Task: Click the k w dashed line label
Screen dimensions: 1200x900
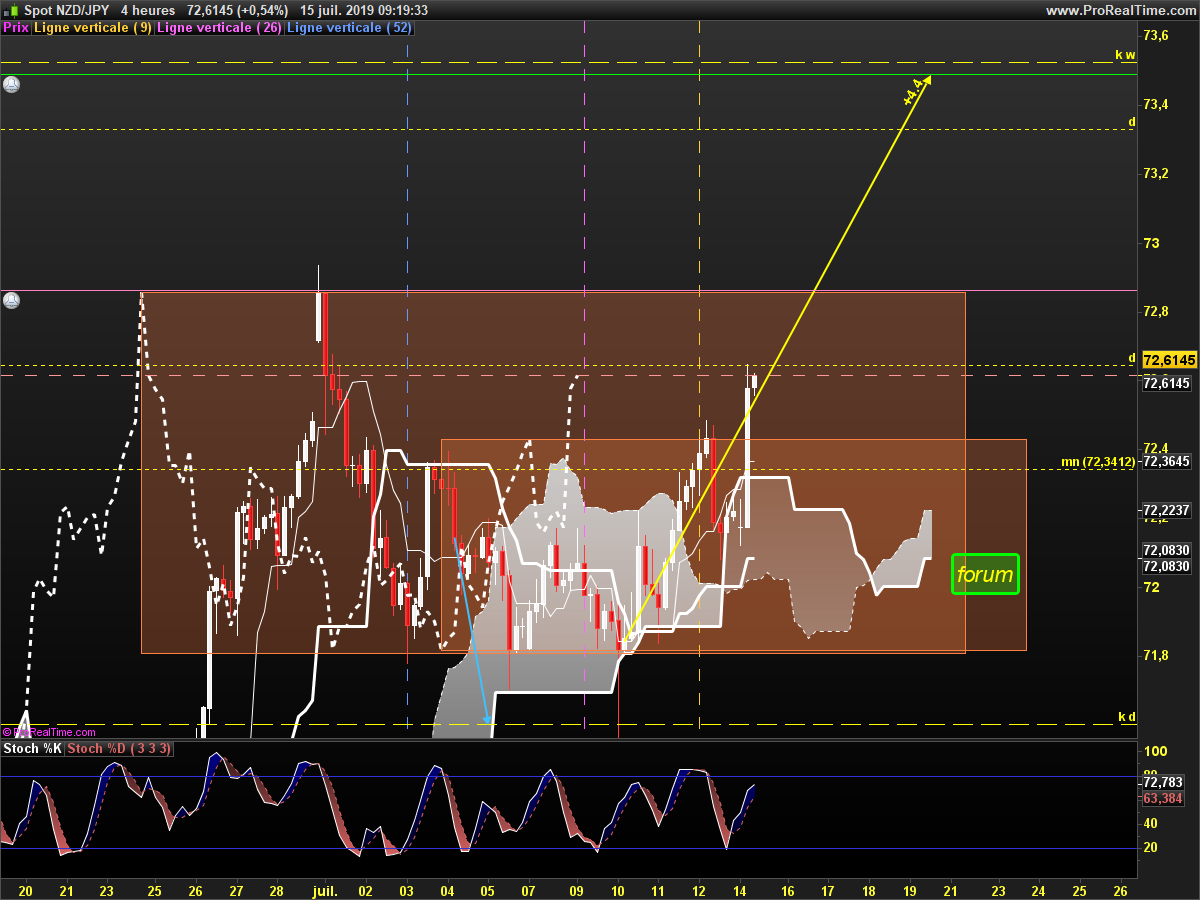Action: (1126, 55)
